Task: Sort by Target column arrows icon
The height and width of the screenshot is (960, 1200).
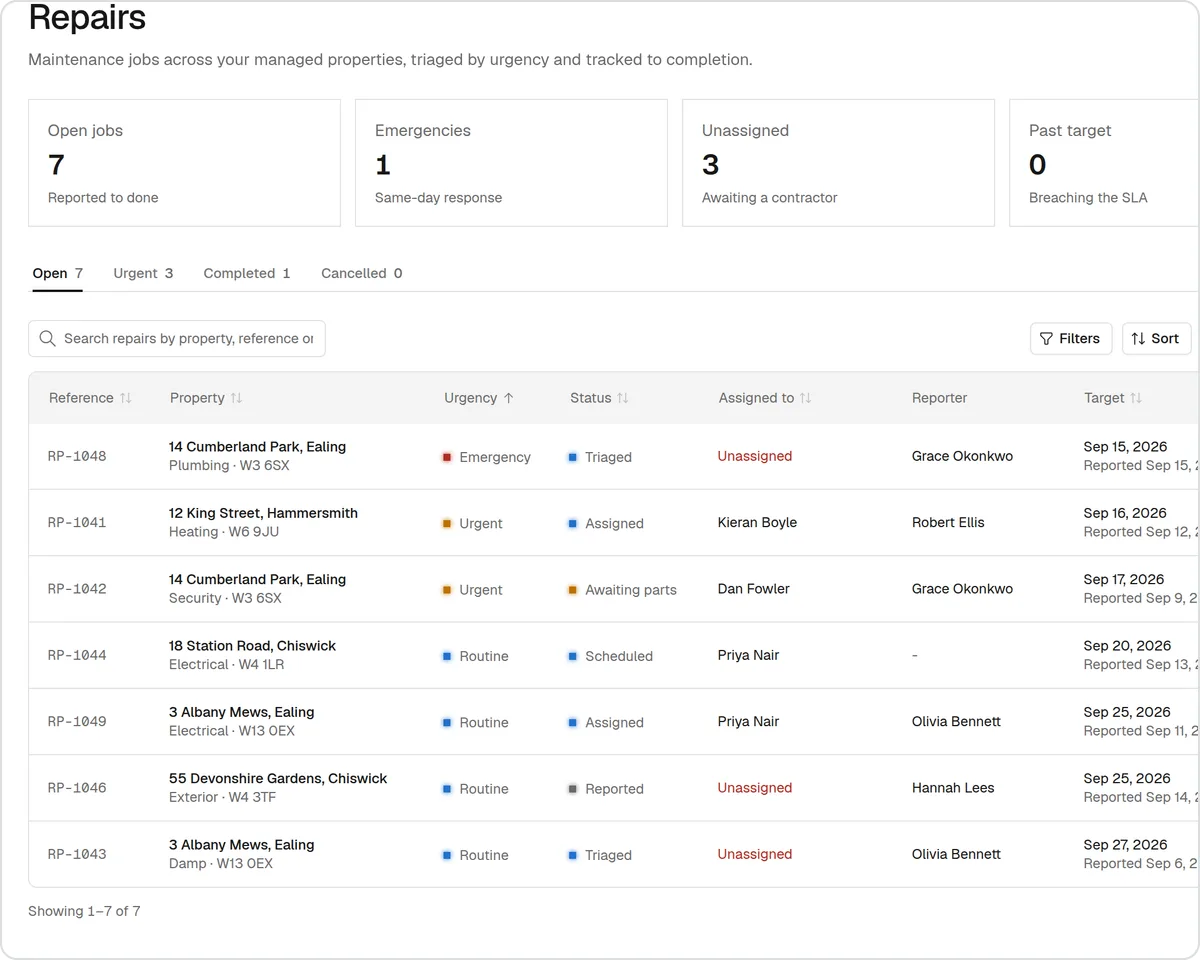Action: [1136, 398]
